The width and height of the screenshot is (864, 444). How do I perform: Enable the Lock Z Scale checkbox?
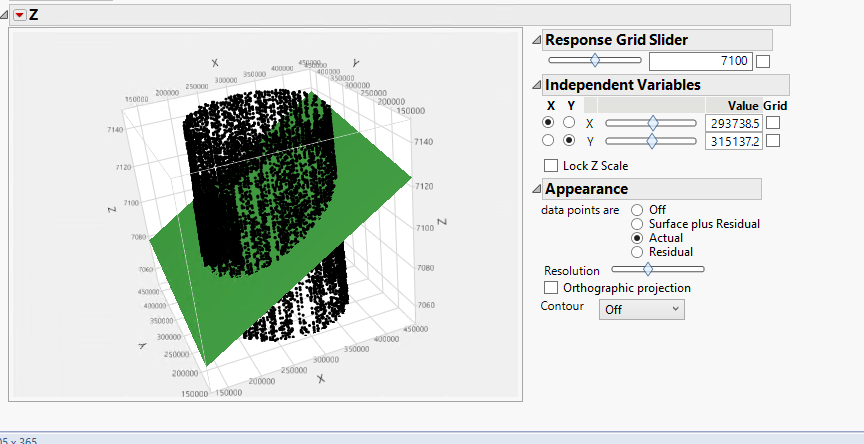pyautogui.click(x=550, y=166)
